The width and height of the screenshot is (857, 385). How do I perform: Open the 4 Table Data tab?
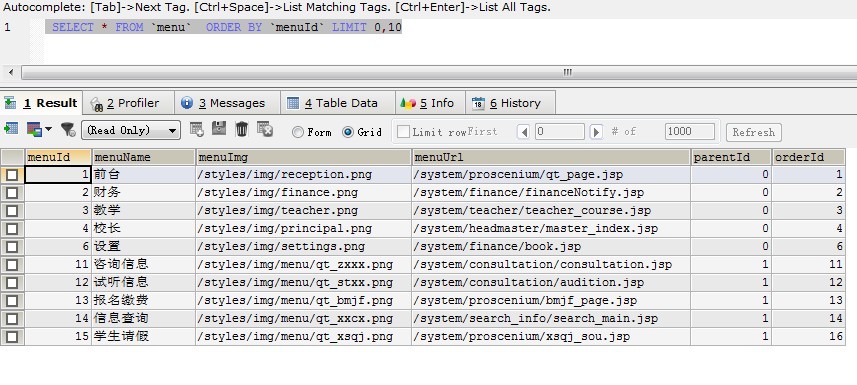337,103
